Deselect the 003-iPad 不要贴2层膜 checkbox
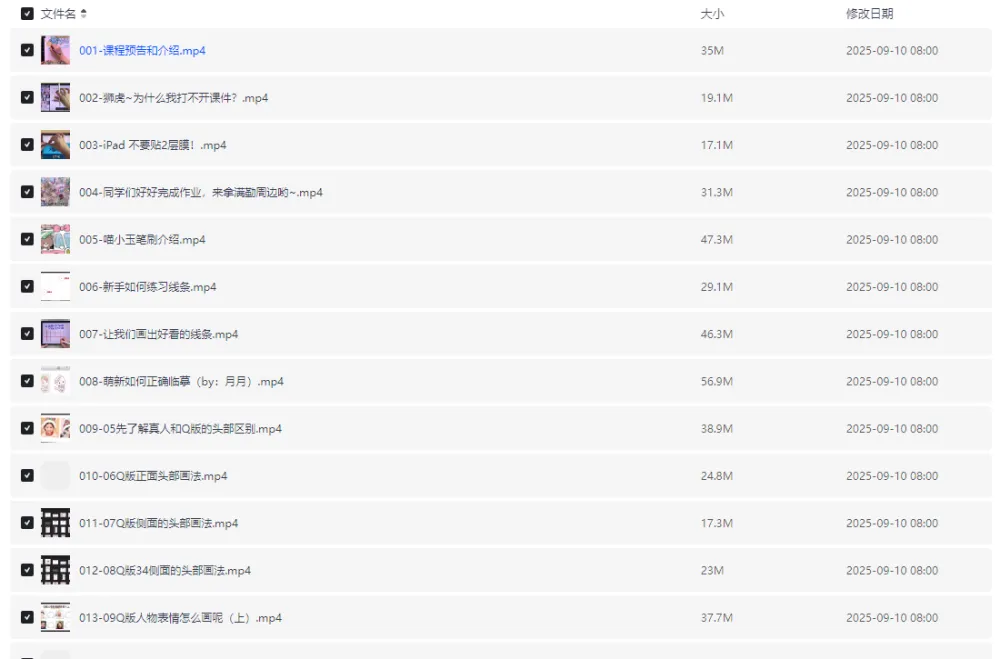Viewport: 1000px width, 659px height. [27, 145]
